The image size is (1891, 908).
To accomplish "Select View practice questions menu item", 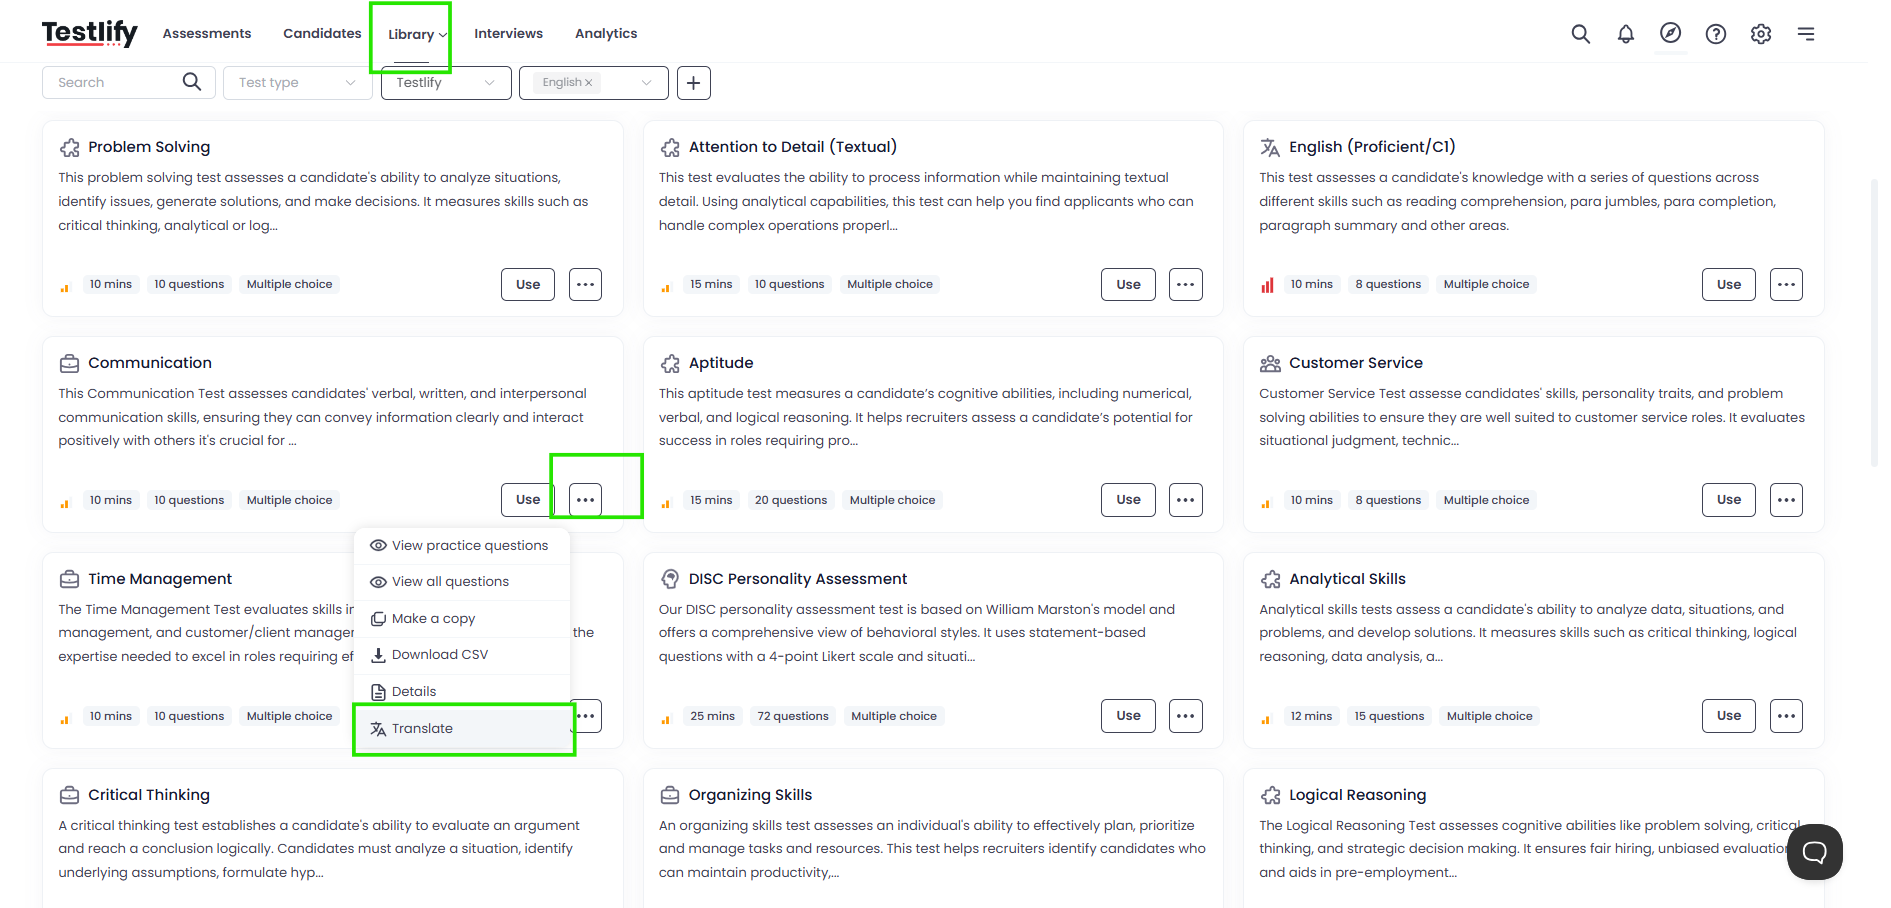I will [462, 546].
